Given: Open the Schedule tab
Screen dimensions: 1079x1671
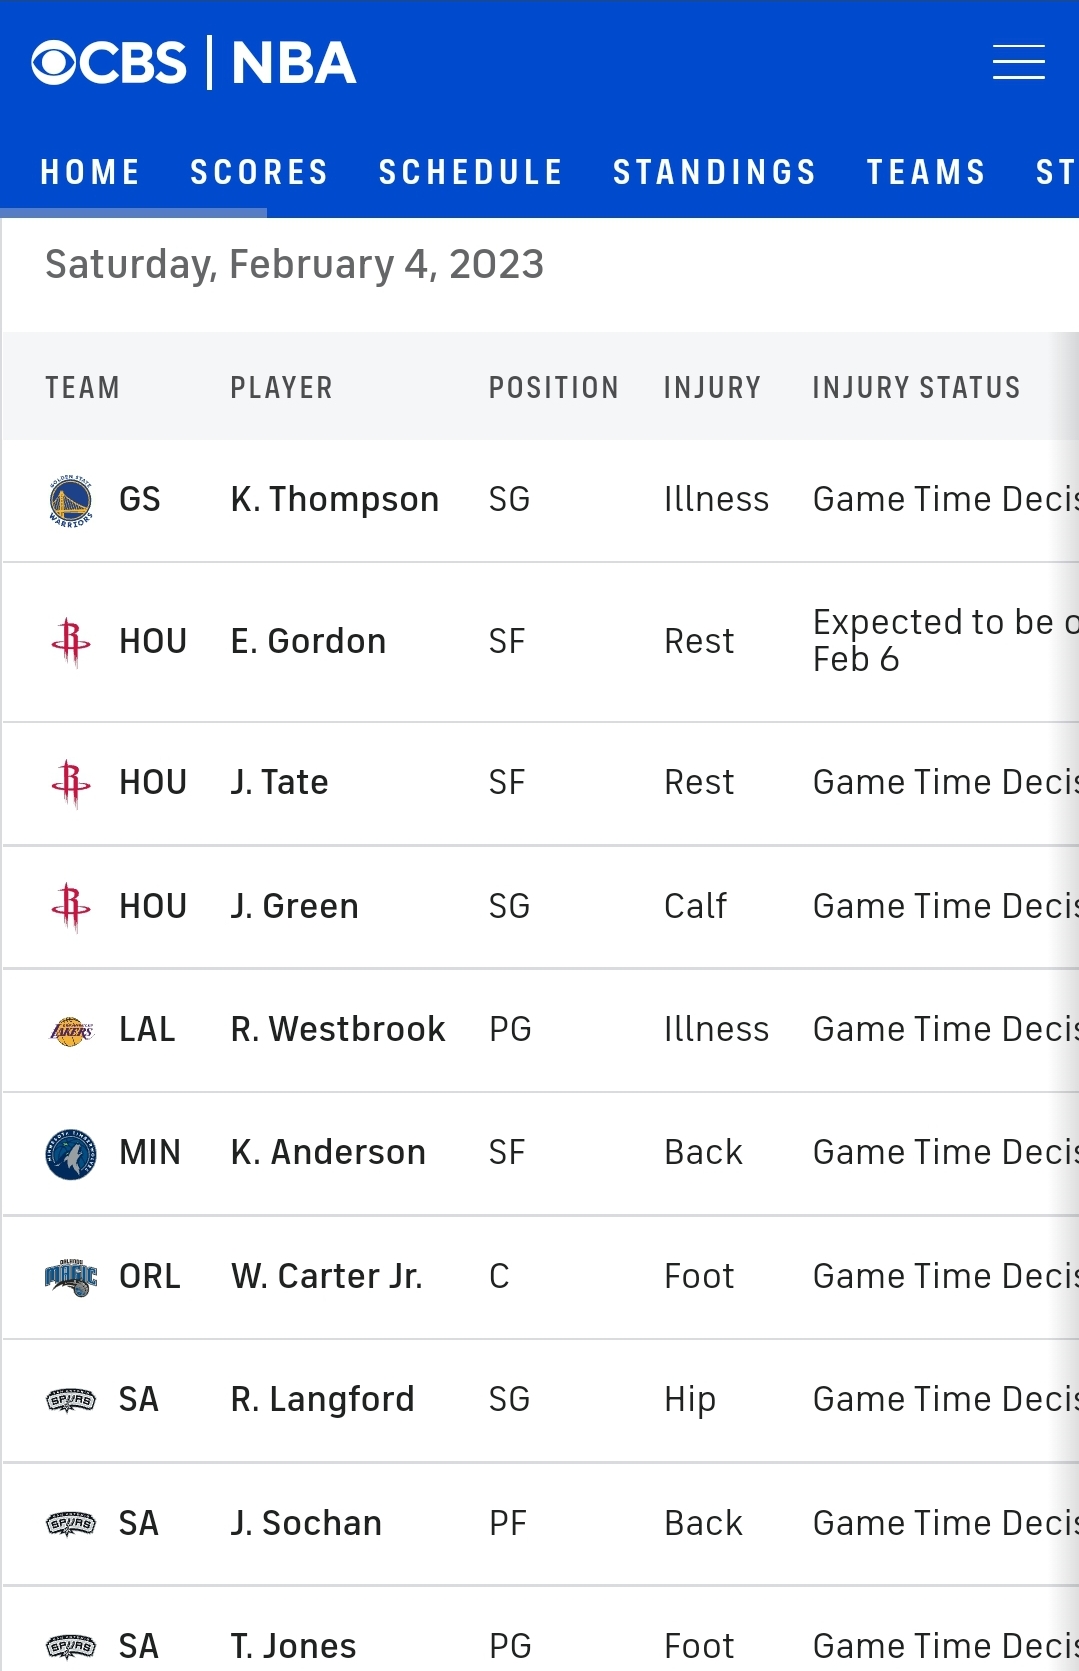Looking at the screenshot, I should [471, 172].
